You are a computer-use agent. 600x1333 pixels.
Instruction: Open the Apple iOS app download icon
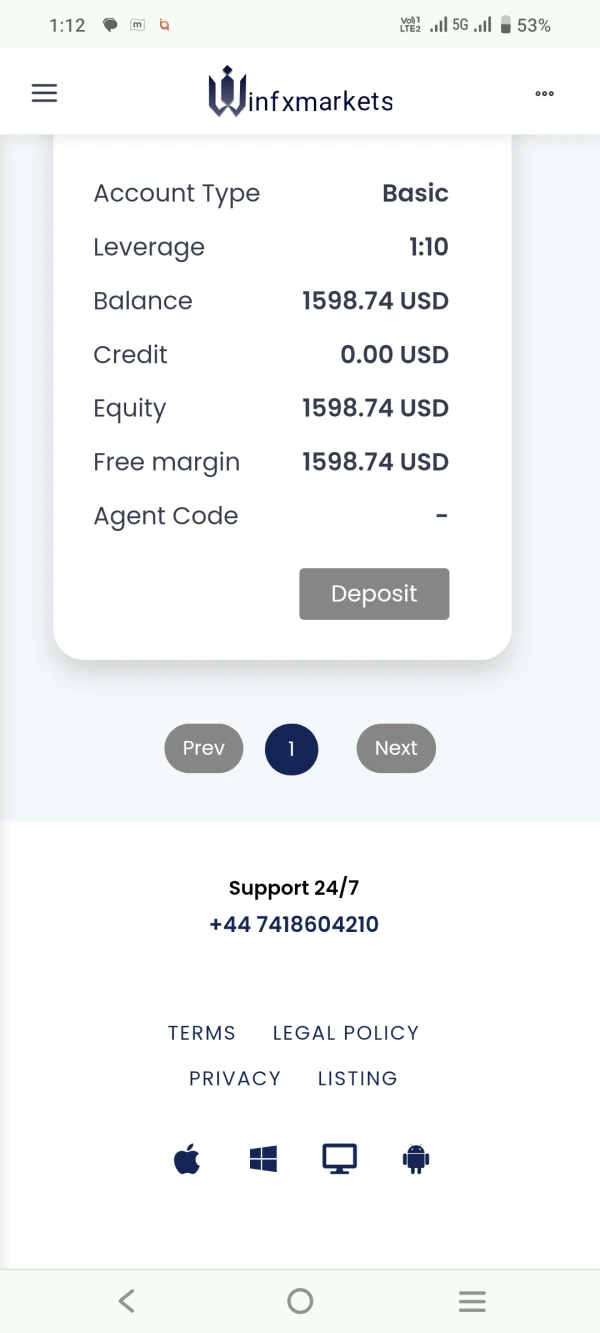pyautogui.click(x=187, y=1159)
